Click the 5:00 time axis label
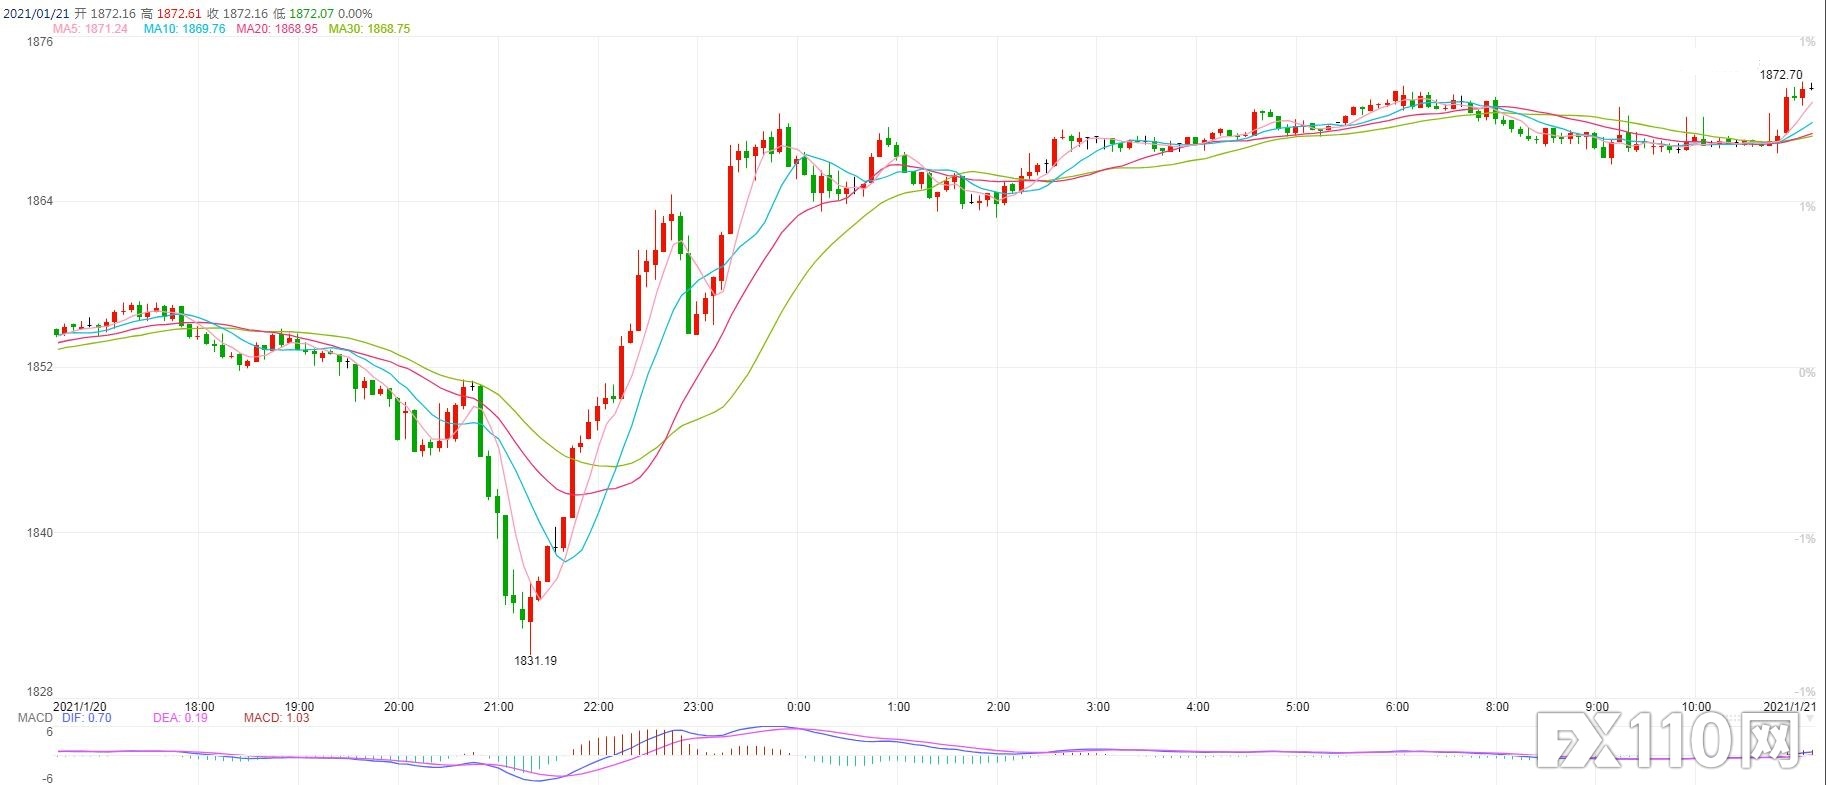Viewport: 1826px width, 785px height. pyautogui.click(x=1298, y=707)
